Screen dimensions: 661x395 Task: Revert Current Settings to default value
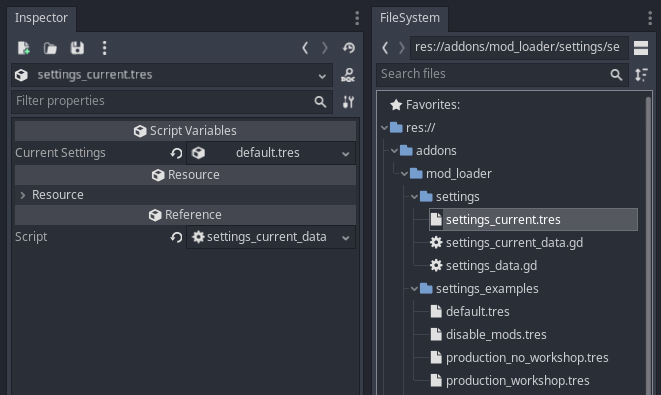(176, 153)
